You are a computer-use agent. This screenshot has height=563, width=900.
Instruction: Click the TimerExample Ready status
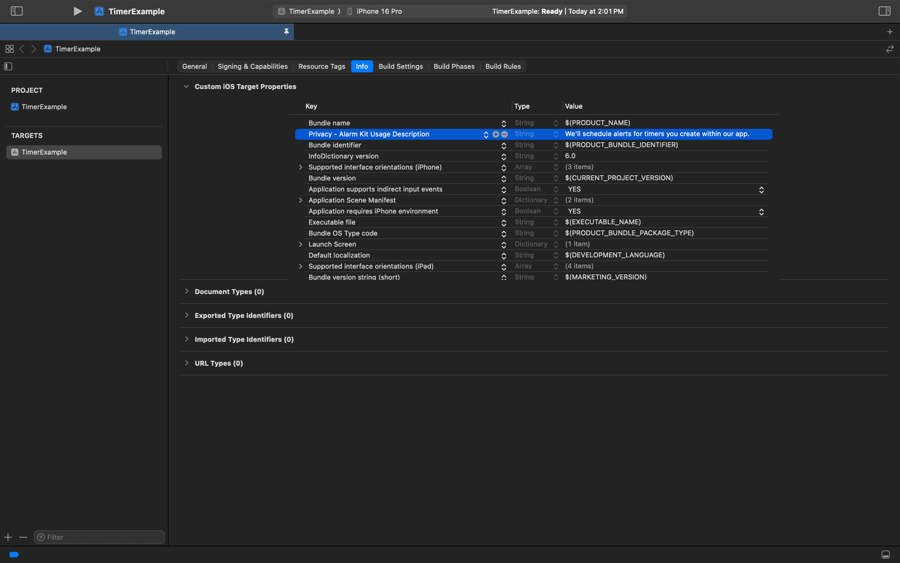pos(557,11)
